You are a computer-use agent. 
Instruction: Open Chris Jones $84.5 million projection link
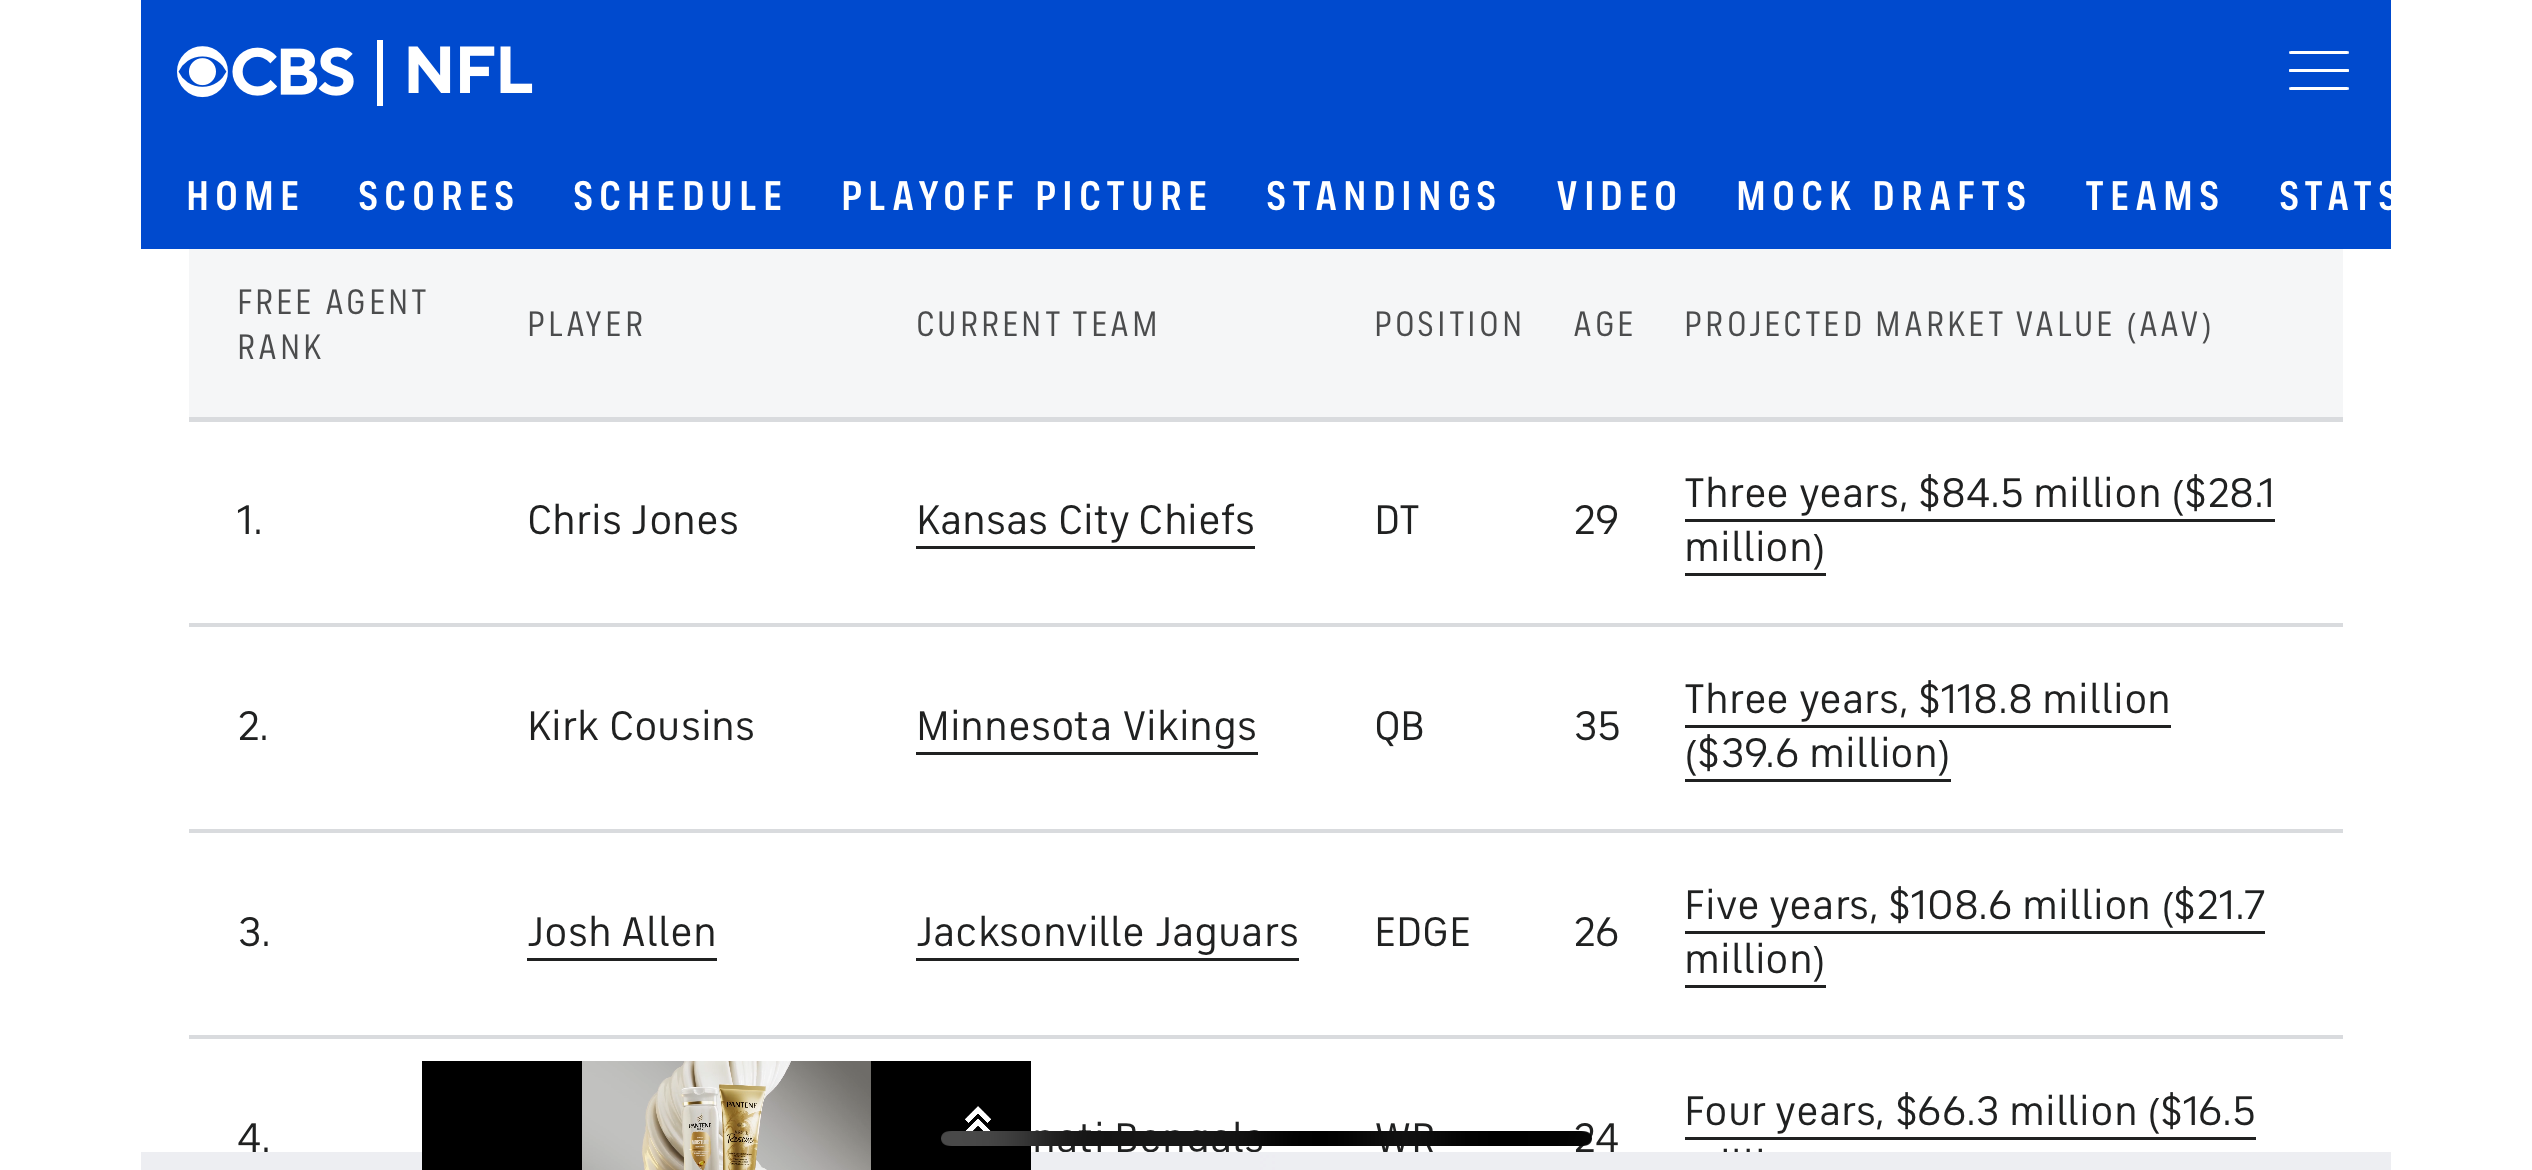tap(1979, 521)
